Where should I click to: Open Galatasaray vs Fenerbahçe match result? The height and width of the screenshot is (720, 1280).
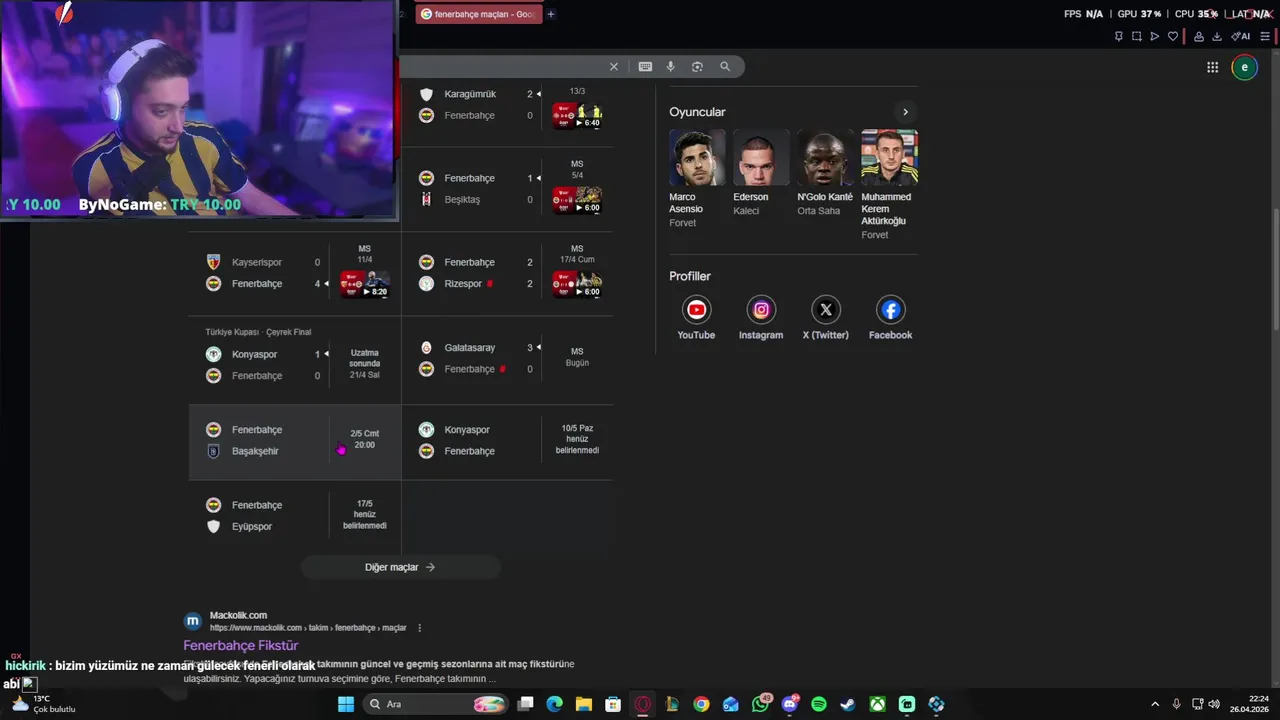tap(508, 358)
